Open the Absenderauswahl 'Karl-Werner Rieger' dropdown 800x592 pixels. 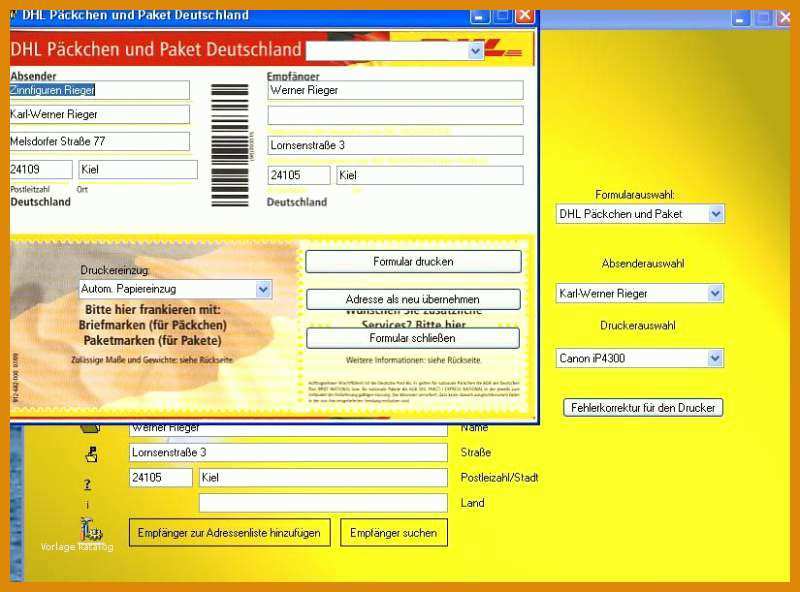715,293
